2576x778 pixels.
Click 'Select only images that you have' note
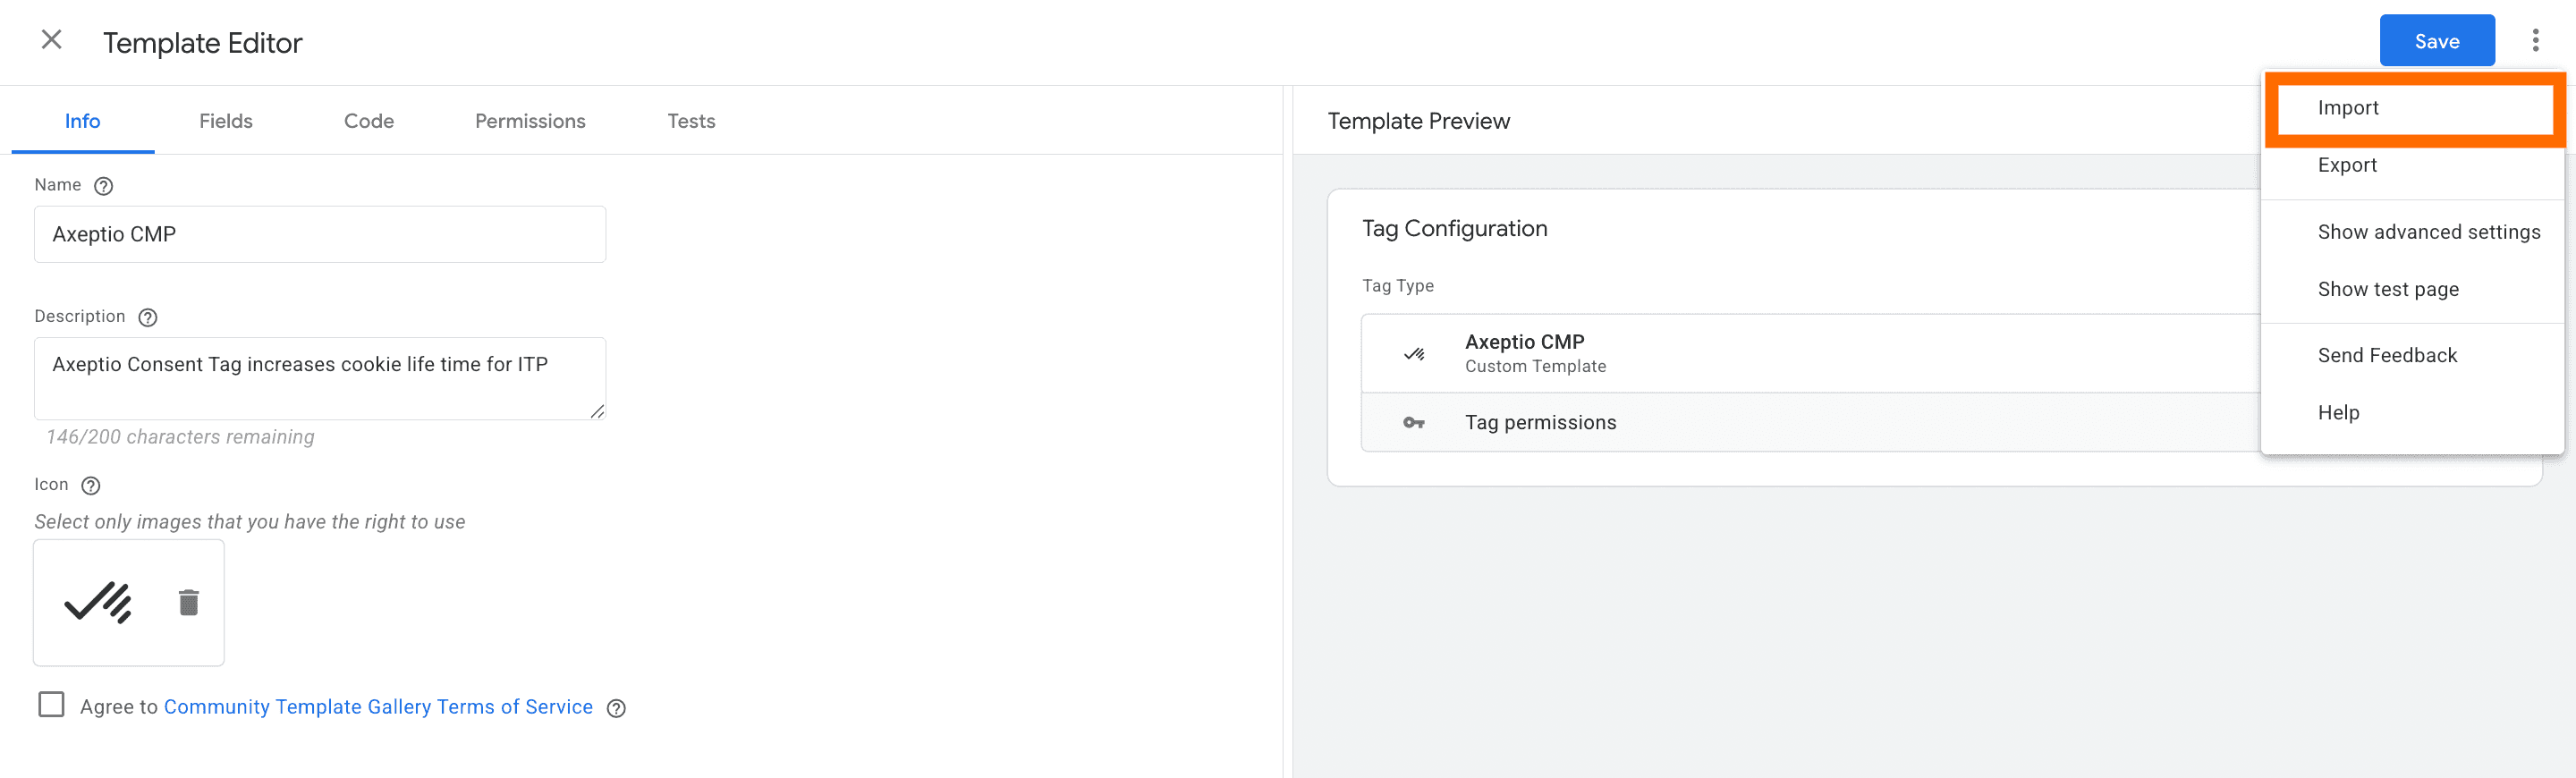point(249,522)
